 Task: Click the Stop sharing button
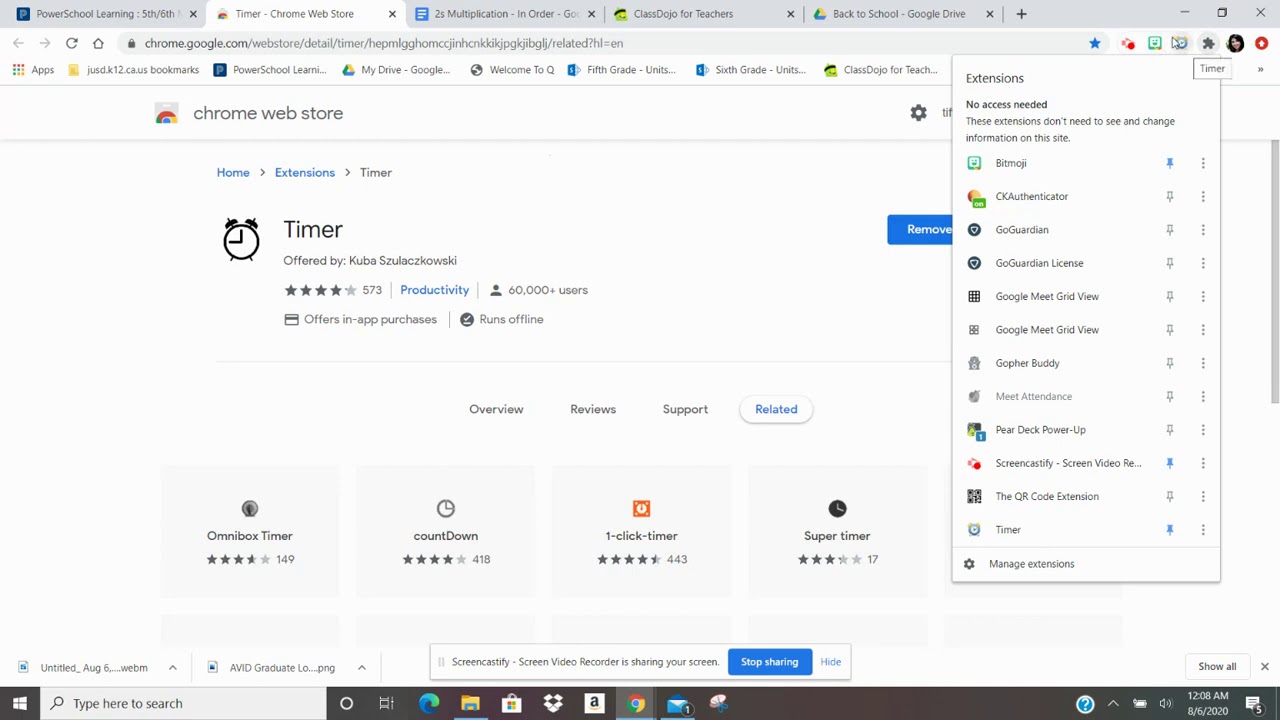point(769,662)
